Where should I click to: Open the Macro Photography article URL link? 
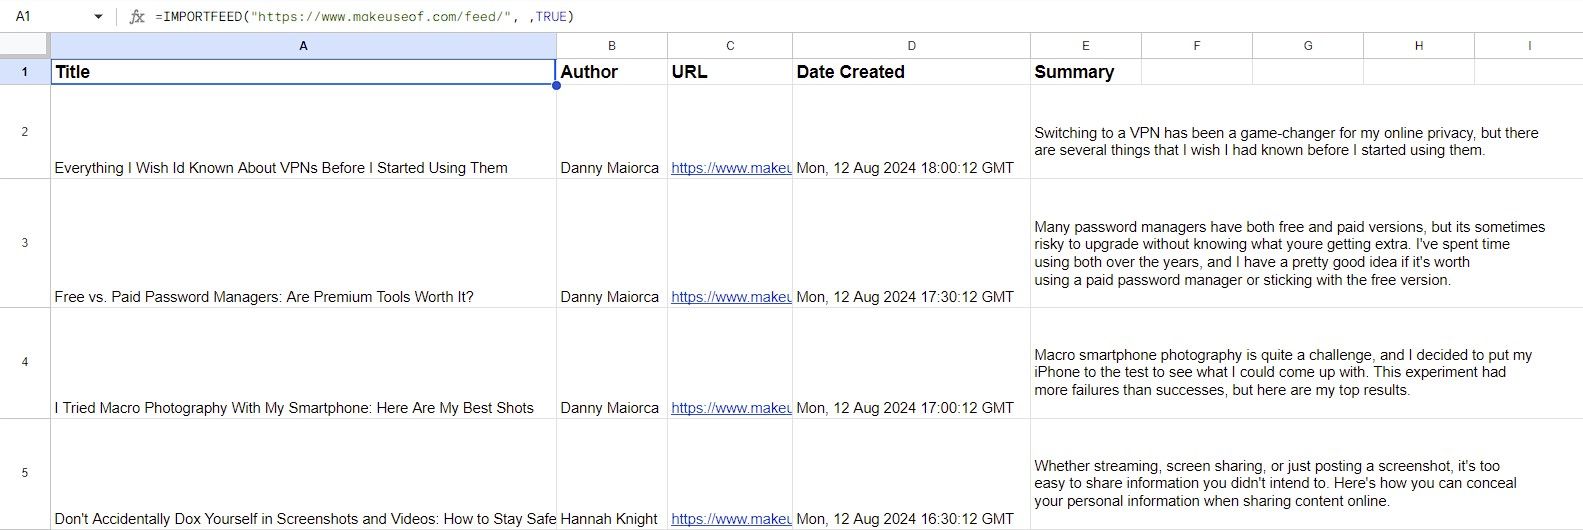pos(730,408)
